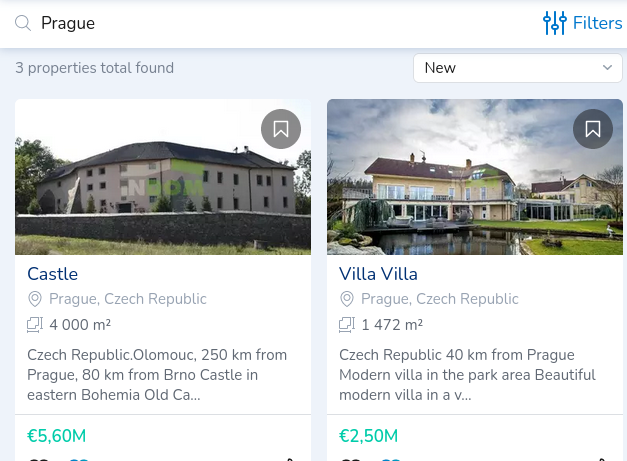627x461 pixels.
Task: Click the Castle location pin icon
Action: point(35,299)
